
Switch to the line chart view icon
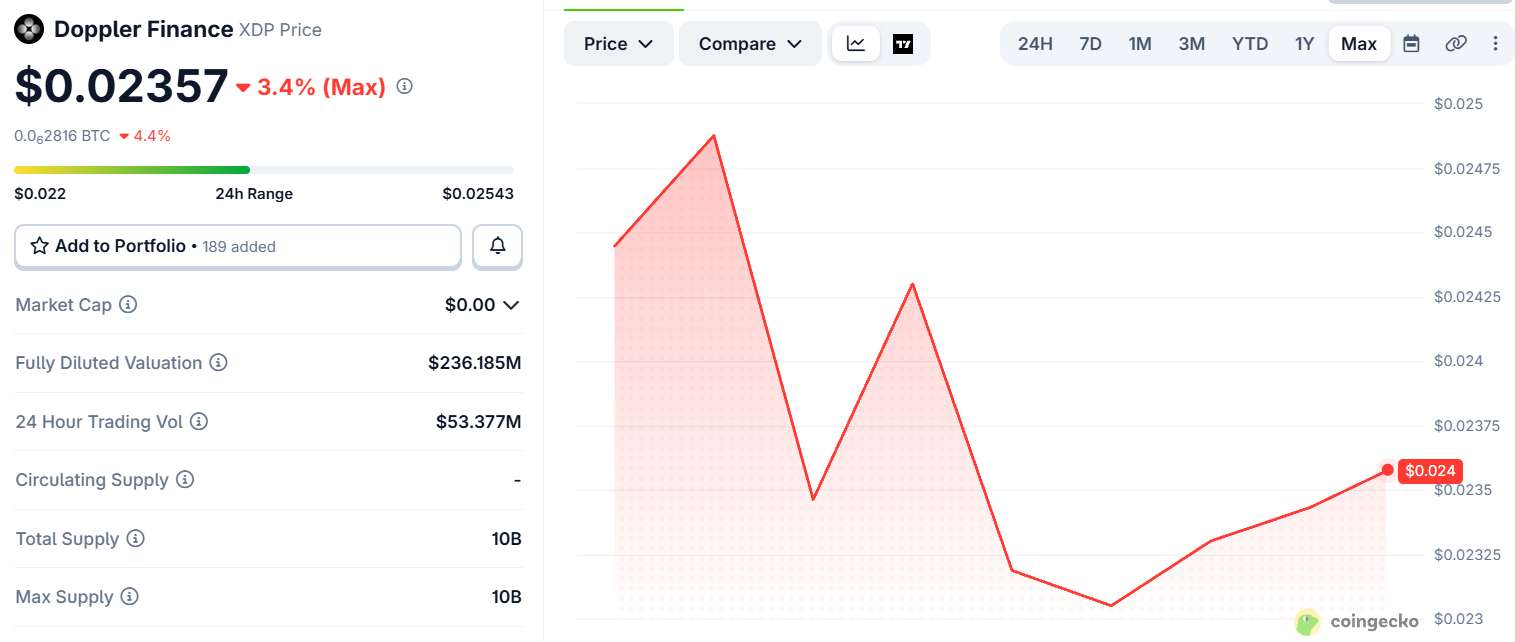click(856, 44)
